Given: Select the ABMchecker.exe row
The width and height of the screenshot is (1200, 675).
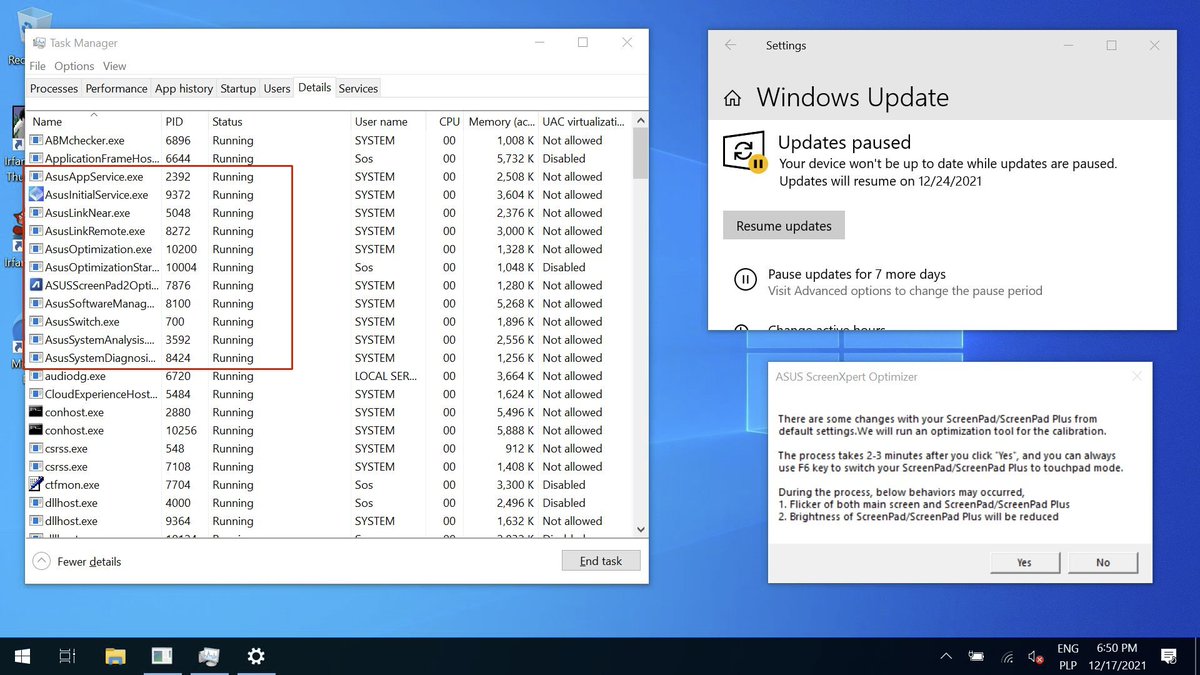Looking at the screenshot, I should [x=329, y=141].
